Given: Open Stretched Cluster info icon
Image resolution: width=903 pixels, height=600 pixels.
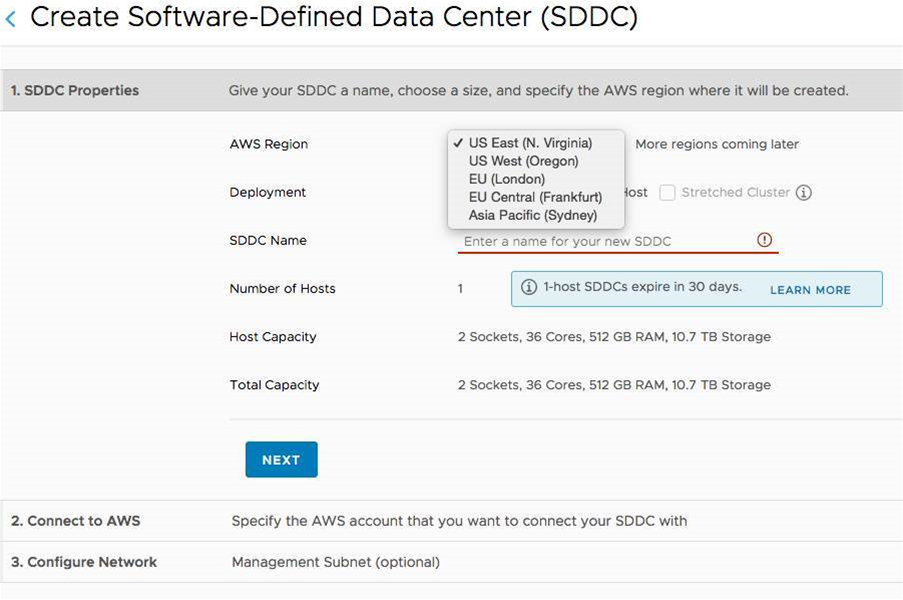Looking at the screenshot, I should [803, 192].
